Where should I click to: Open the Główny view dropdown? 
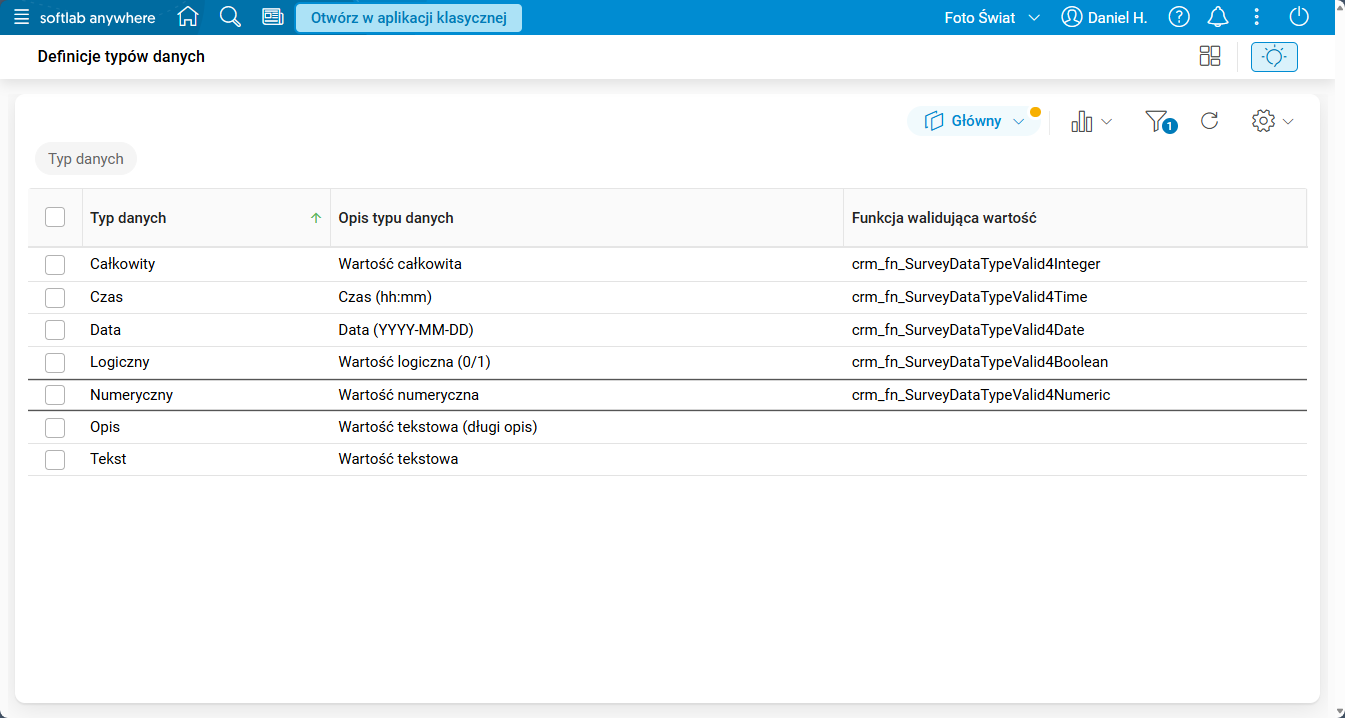tap(975, 121)
